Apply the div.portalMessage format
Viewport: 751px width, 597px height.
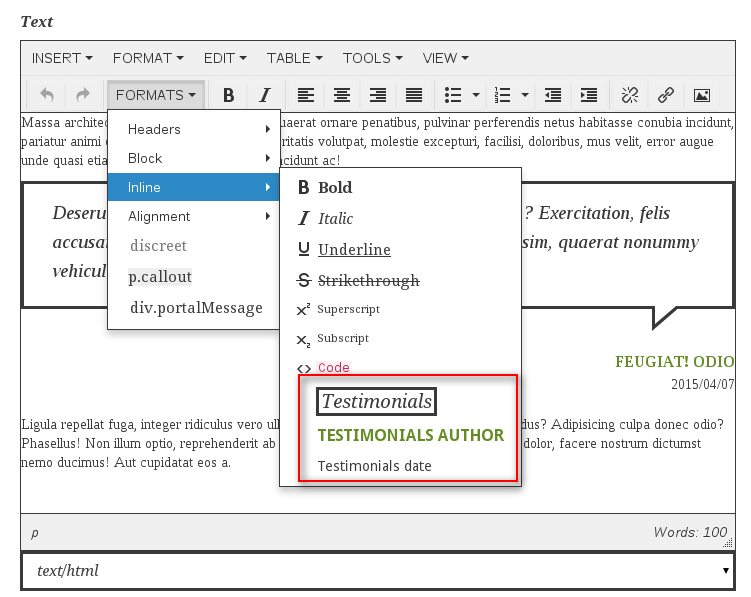pos(193,307)
